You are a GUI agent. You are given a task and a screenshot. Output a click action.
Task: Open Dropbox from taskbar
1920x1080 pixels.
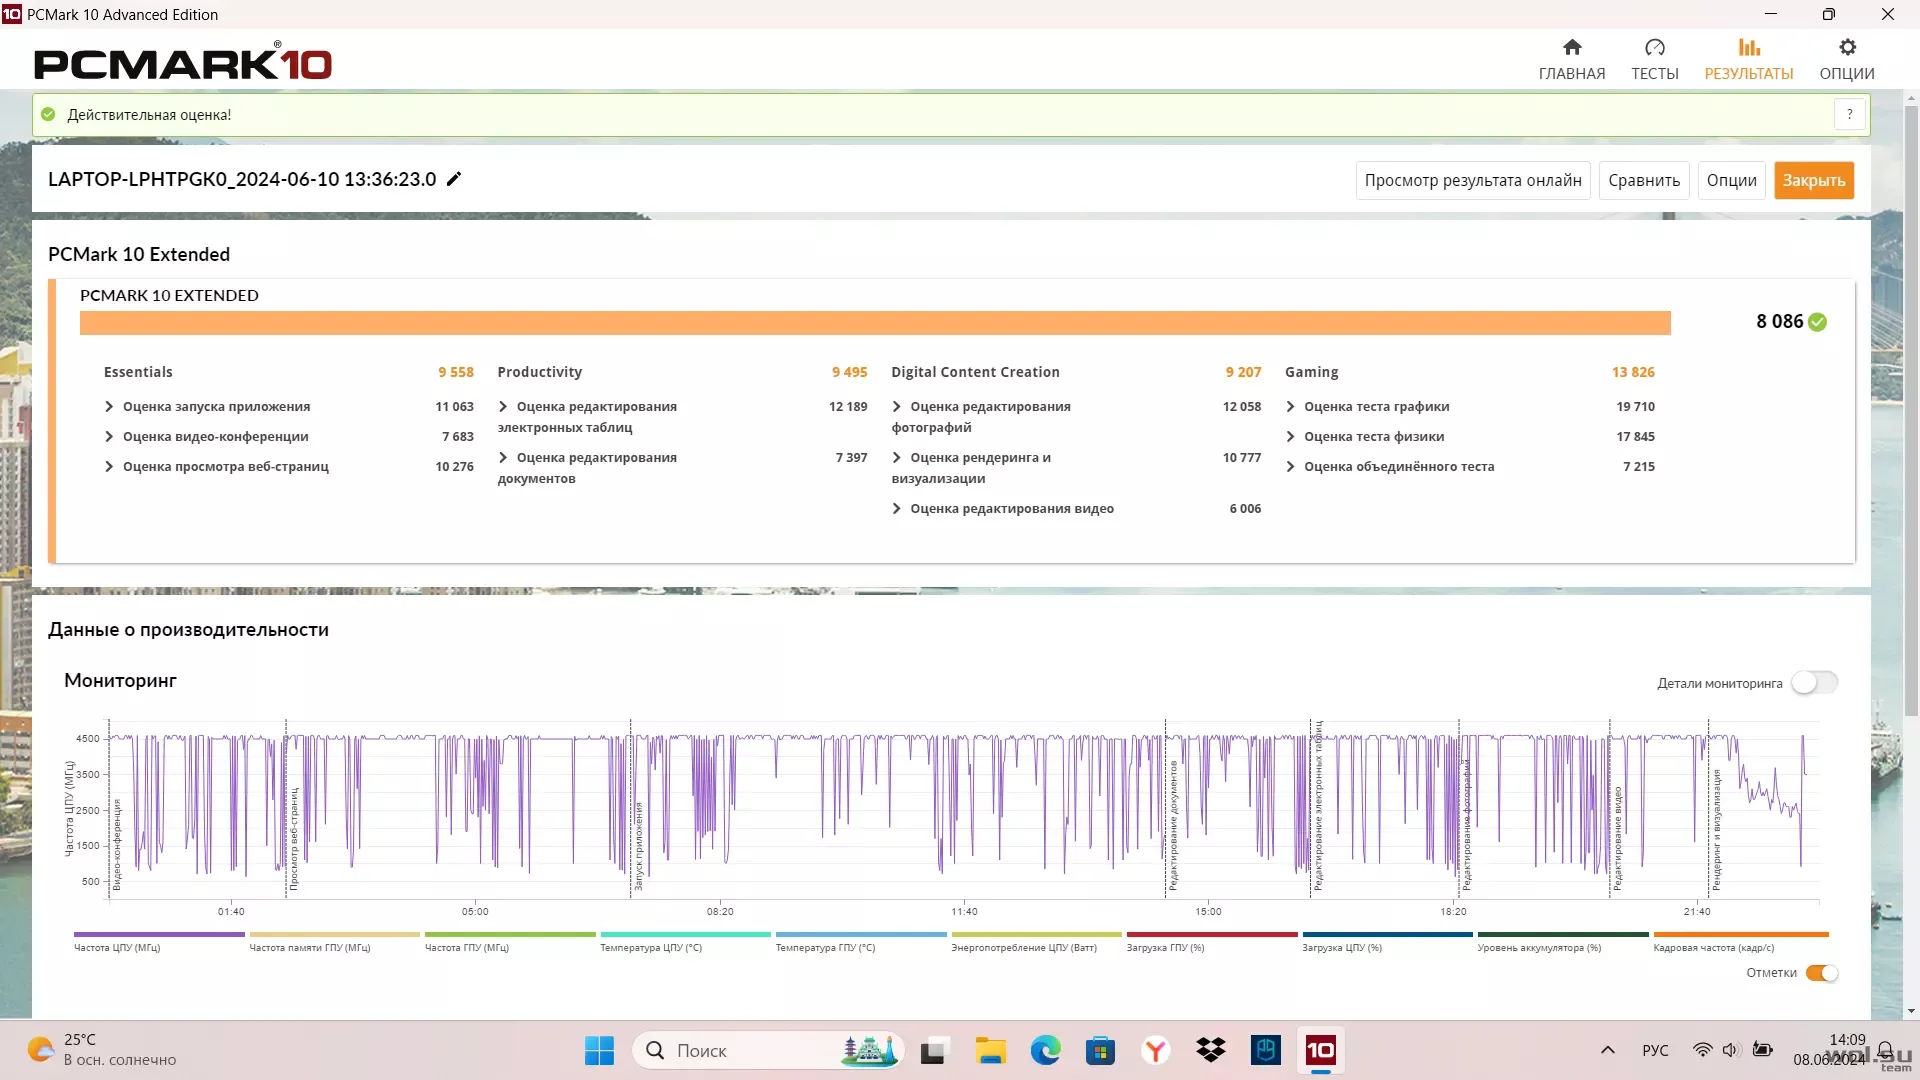[1210, 1050]
